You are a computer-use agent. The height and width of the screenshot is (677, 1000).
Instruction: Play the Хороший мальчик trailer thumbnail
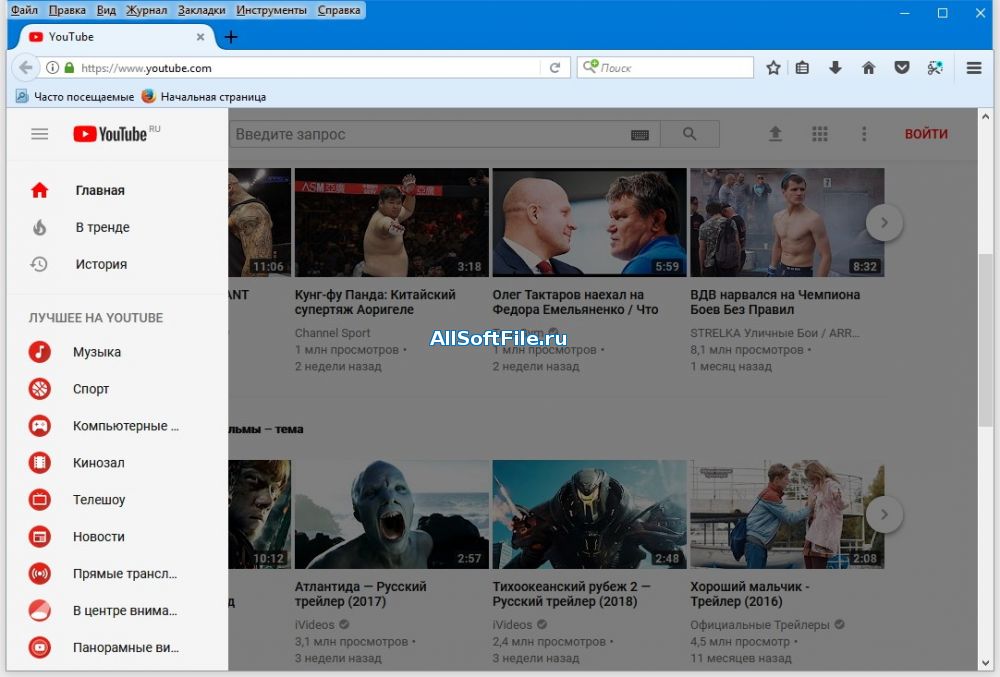click(x=787, y=514)
